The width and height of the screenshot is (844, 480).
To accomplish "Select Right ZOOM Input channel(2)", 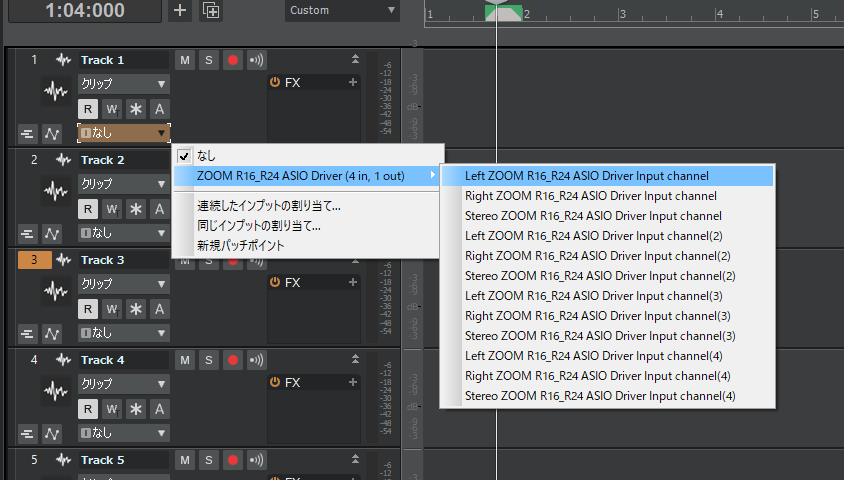I will [x=608, y=256].
